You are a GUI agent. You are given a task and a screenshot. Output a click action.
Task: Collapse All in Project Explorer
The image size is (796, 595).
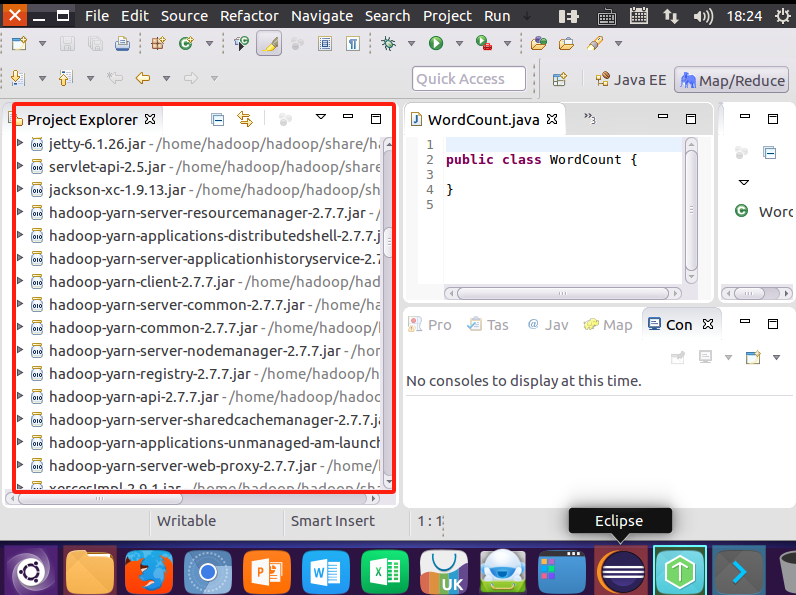(x=218, y=120)
